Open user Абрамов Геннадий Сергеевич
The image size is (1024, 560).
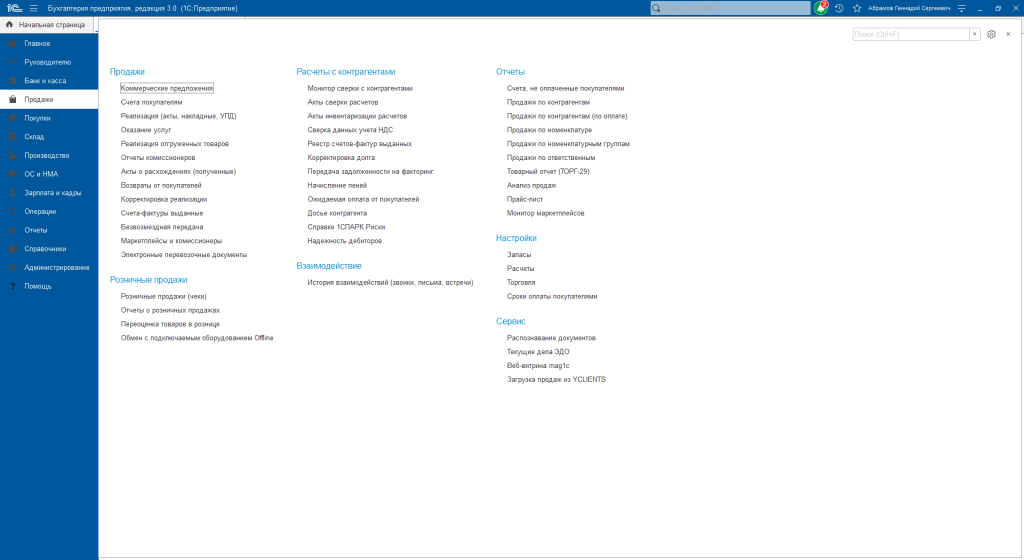point(908,8)
